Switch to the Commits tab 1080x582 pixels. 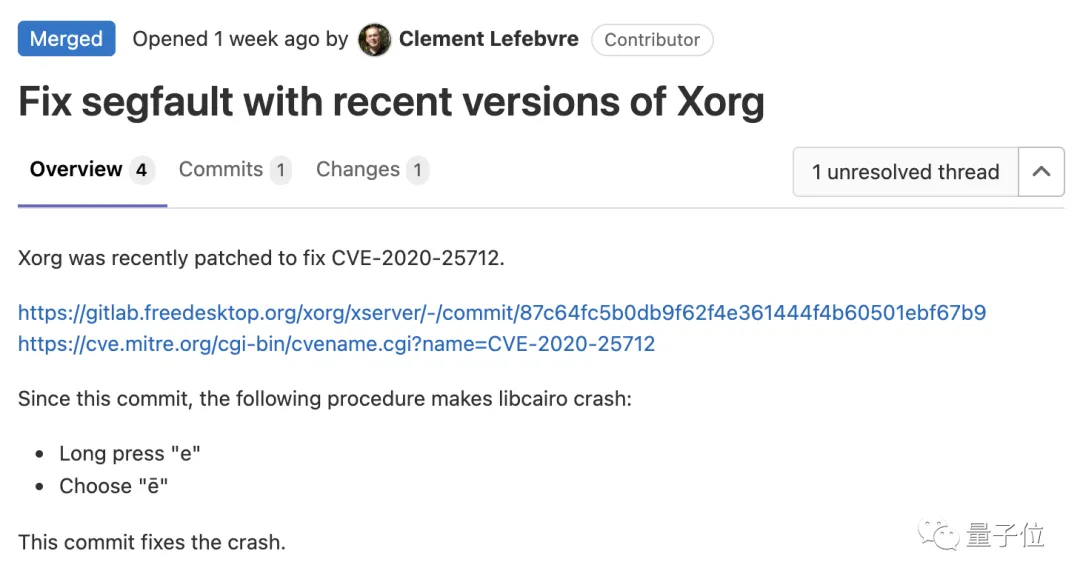tap(221, 170)
